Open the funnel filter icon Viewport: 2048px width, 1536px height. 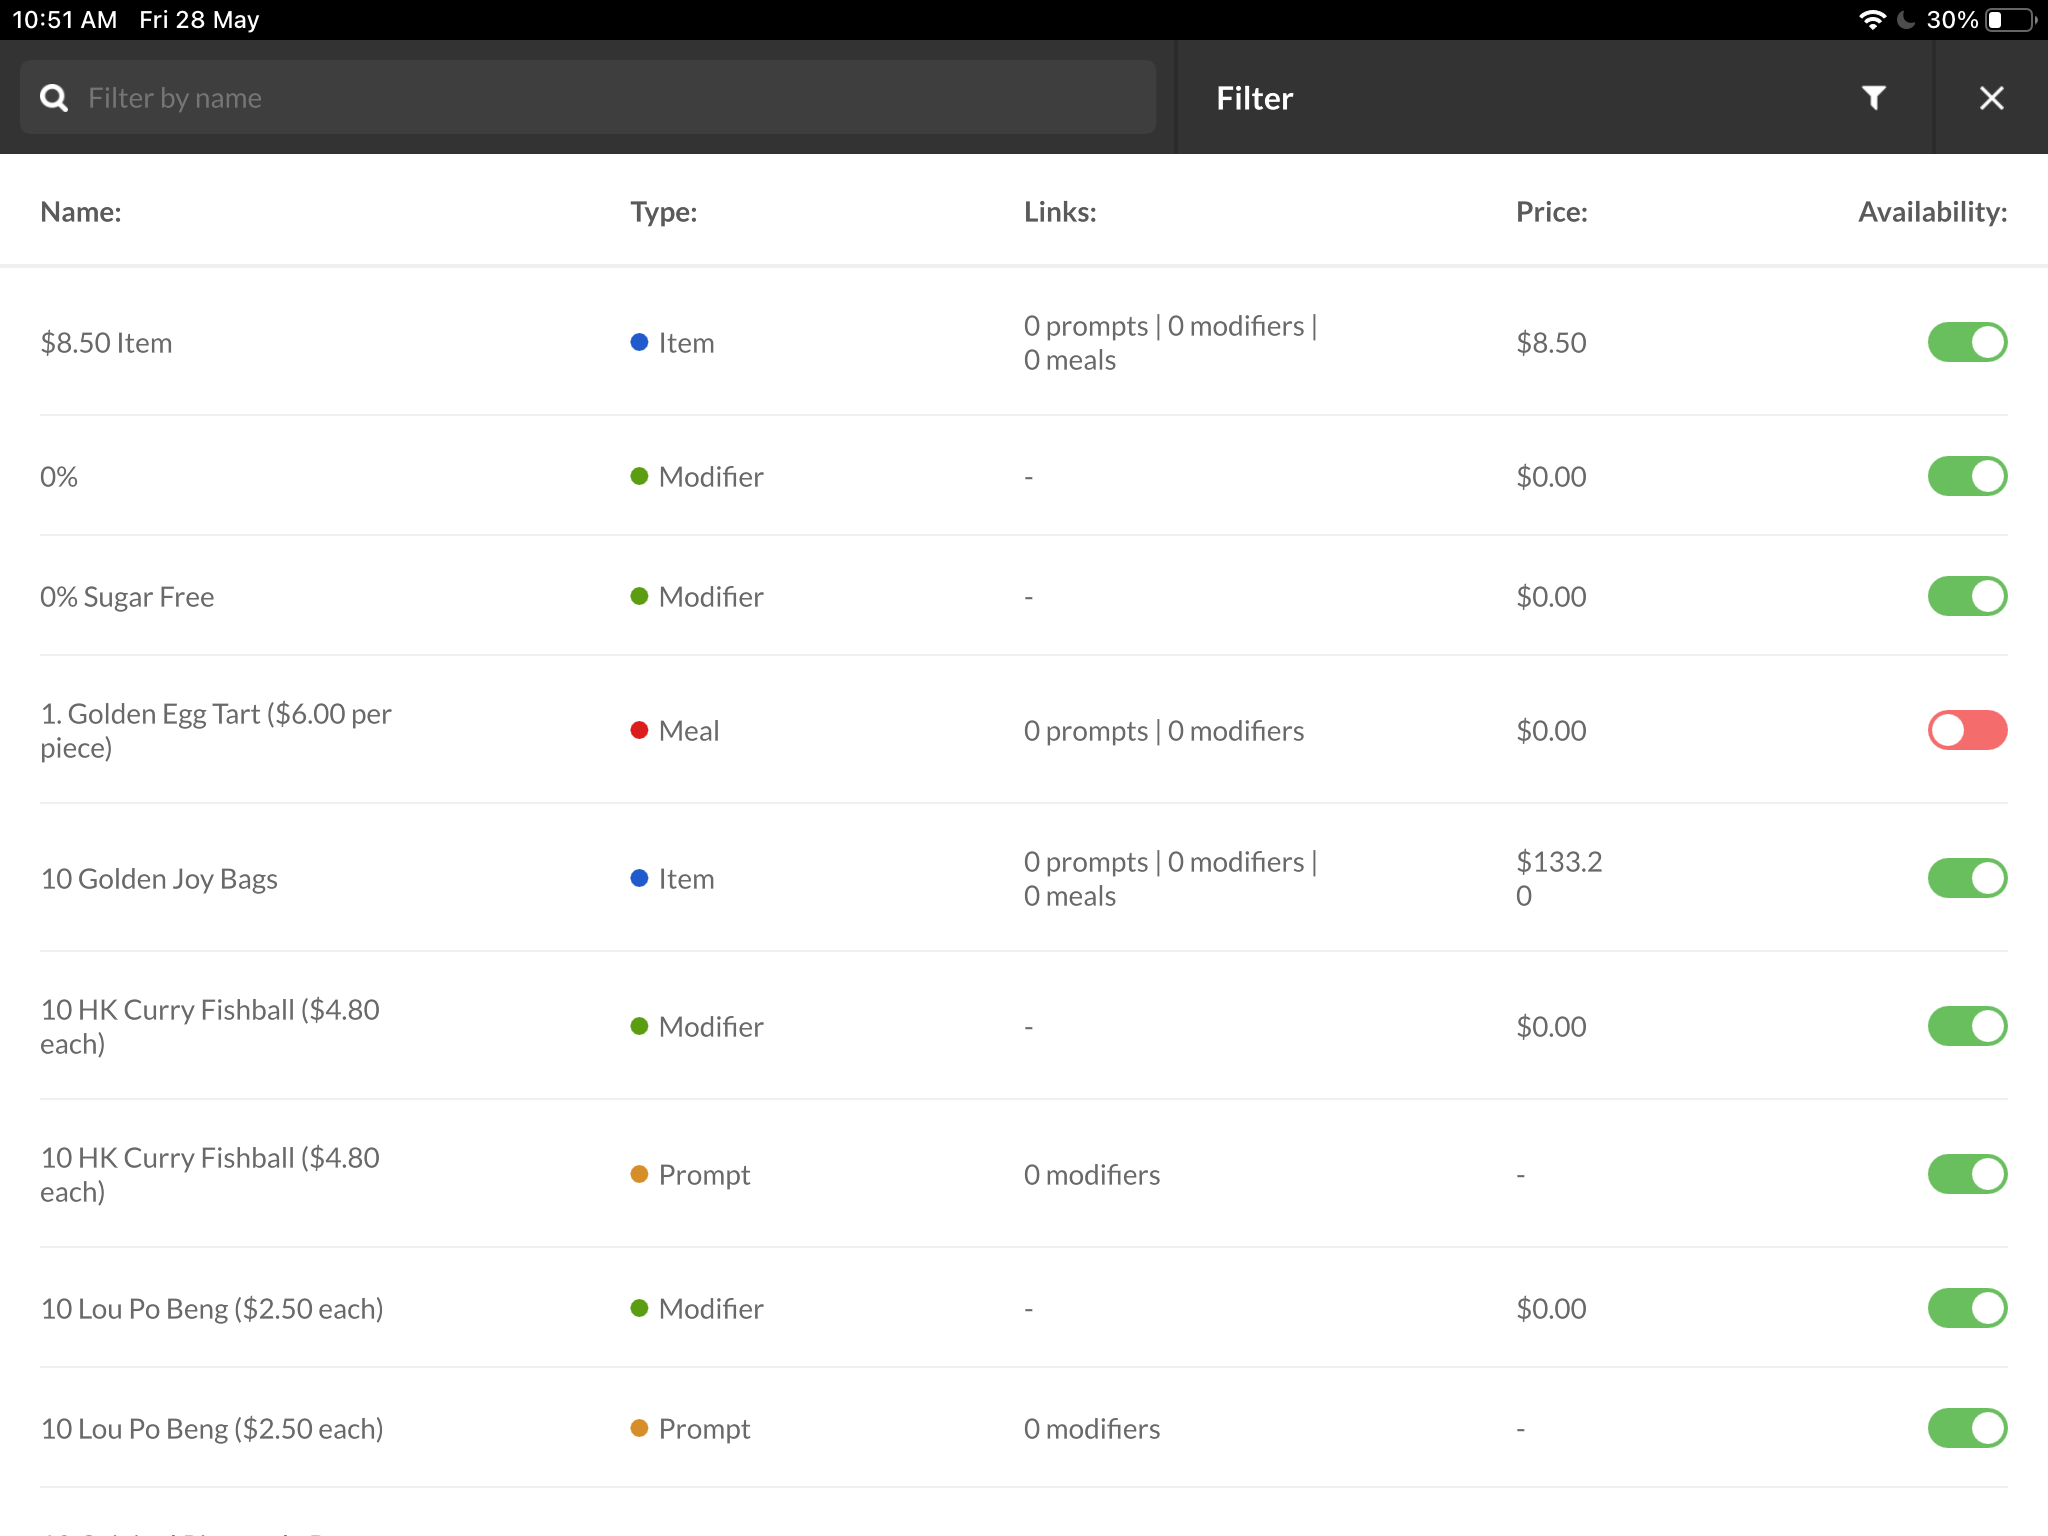[1873, 98]
